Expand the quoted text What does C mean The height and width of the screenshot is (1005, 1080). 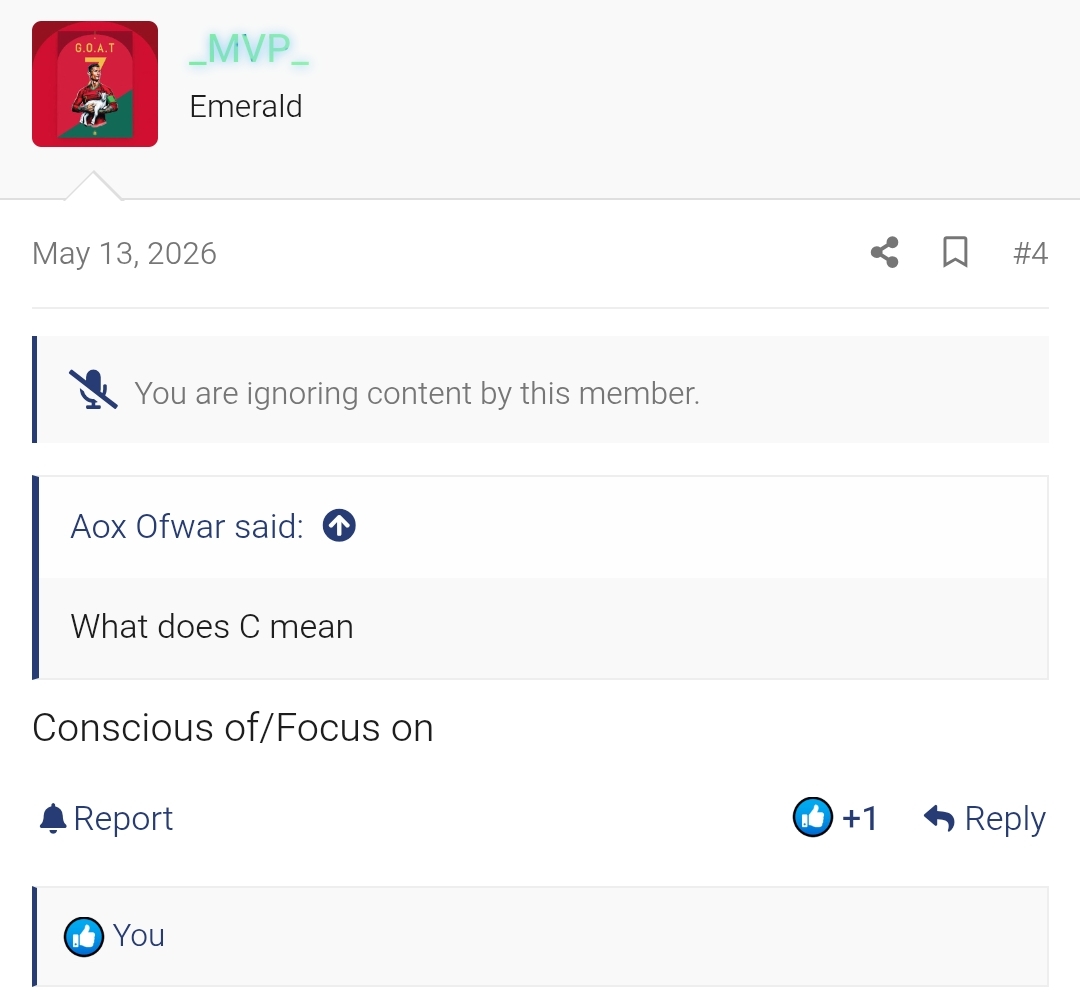pyautogui.click(x=212, y=627)
